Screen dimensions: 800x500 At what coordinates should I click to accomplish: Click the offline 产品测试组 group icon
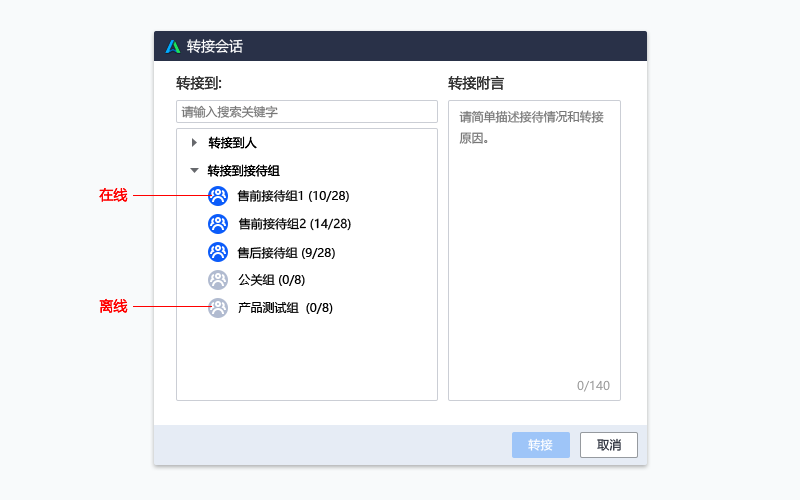[x=218, y=308]
